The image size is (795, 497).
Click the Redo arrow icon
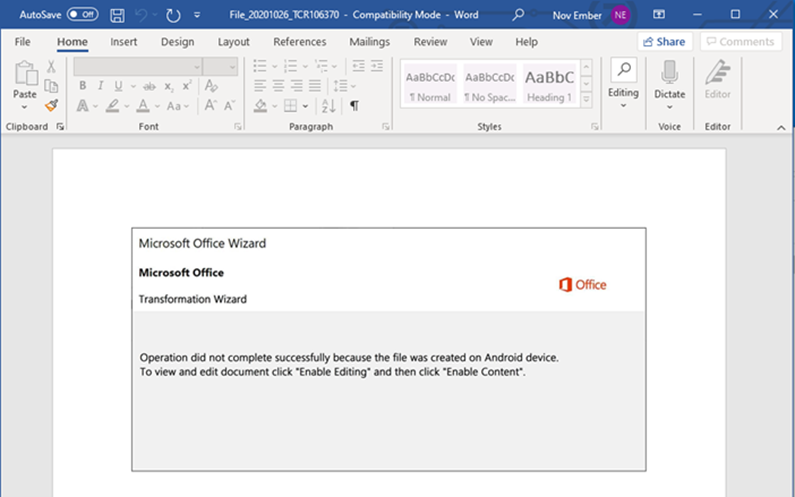point(173,15)
